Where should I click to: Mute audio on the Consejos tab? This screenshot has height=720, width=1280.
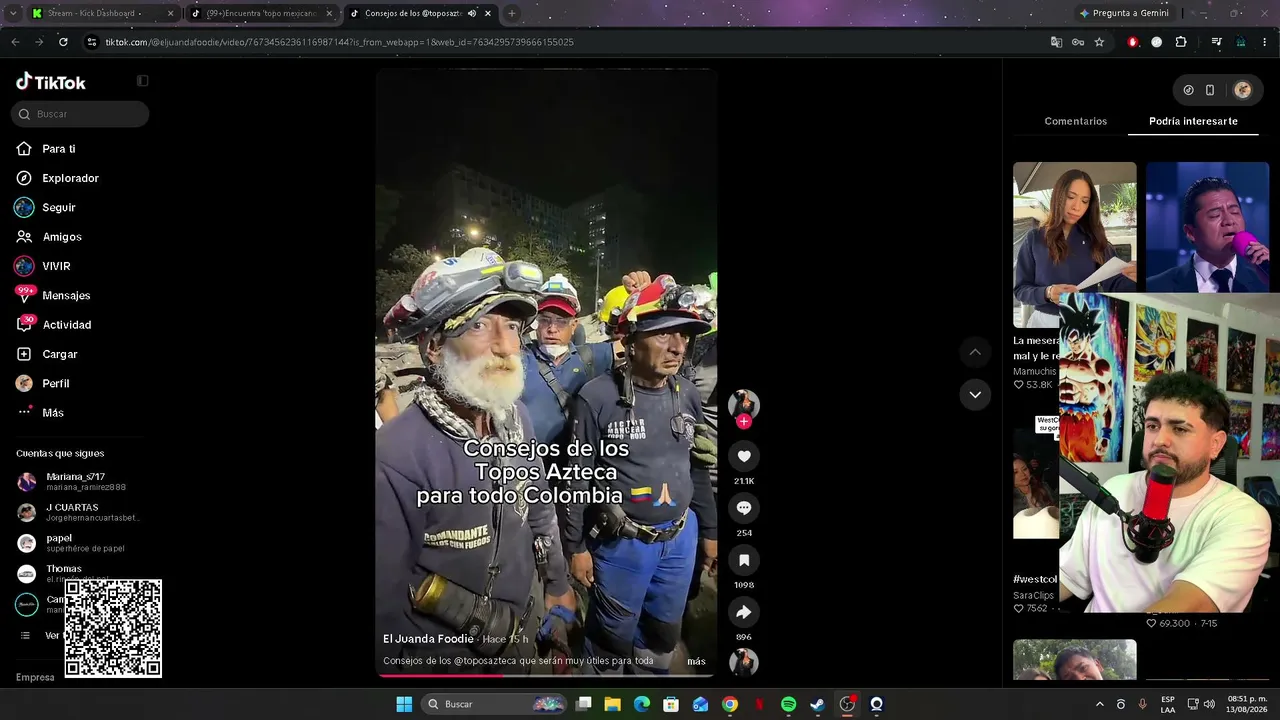click(x=471, y=13)
